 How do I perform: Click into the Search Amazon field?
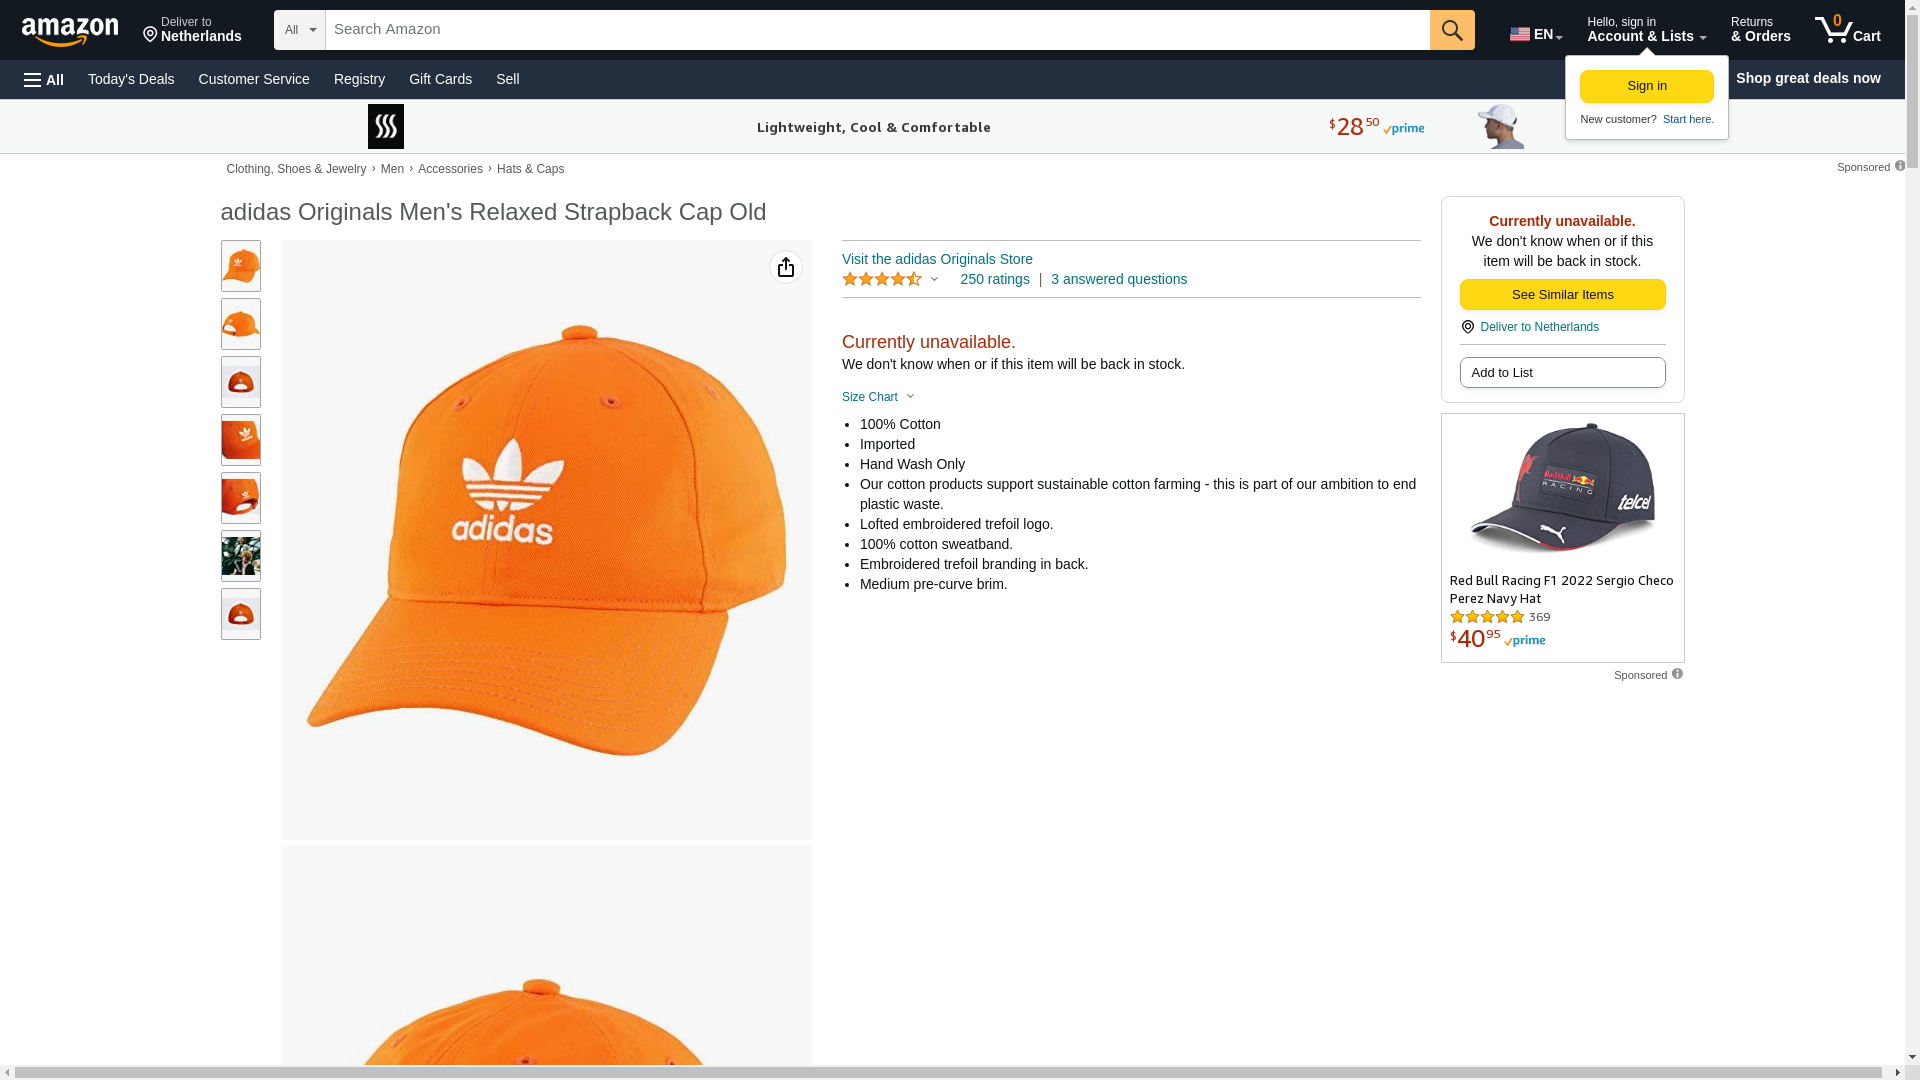pos(877,30)
